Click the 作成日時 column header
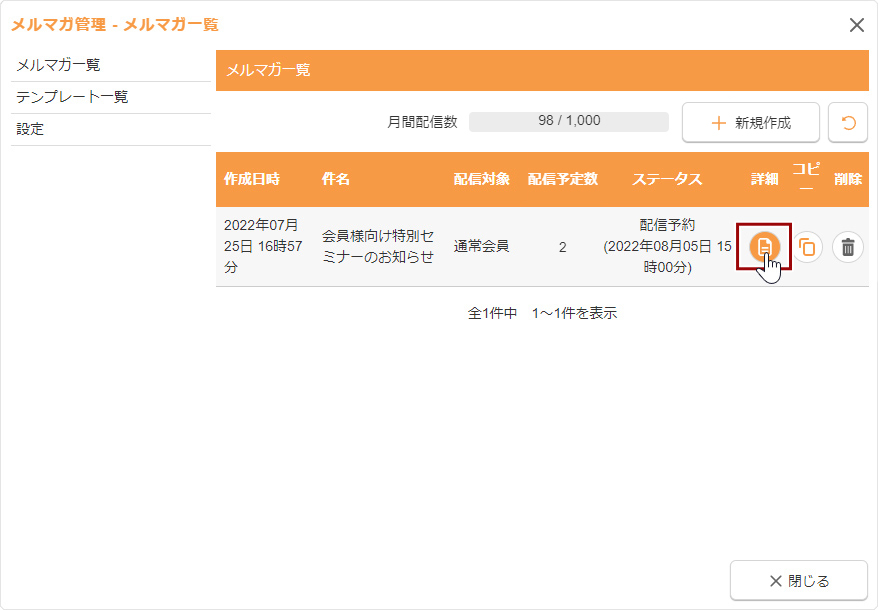Image resolution: width=878 pixels, height=610 pixels. coord(252,179)
